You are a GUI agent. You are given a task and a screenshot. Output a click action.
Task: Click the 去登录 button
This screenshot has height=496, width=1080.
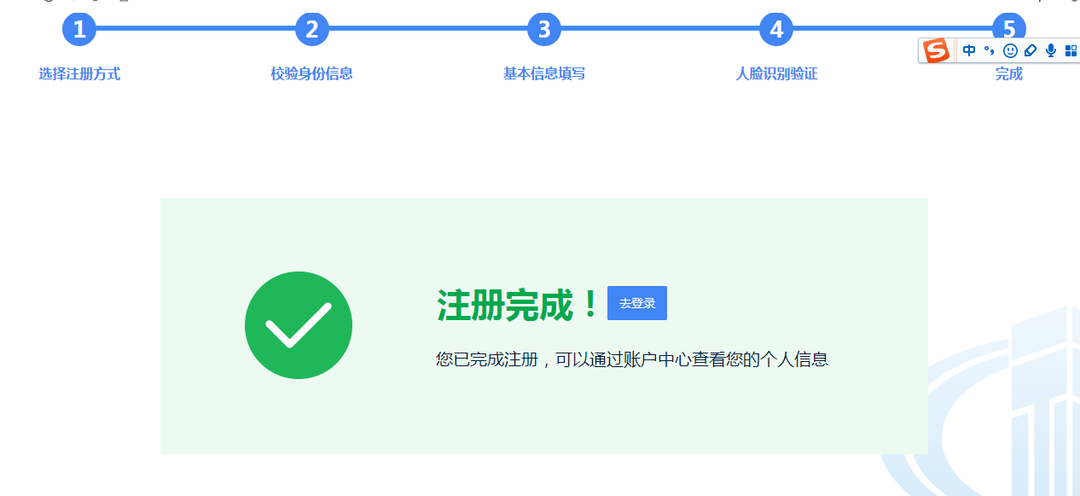pyautogui.click(x=636, y=303)
